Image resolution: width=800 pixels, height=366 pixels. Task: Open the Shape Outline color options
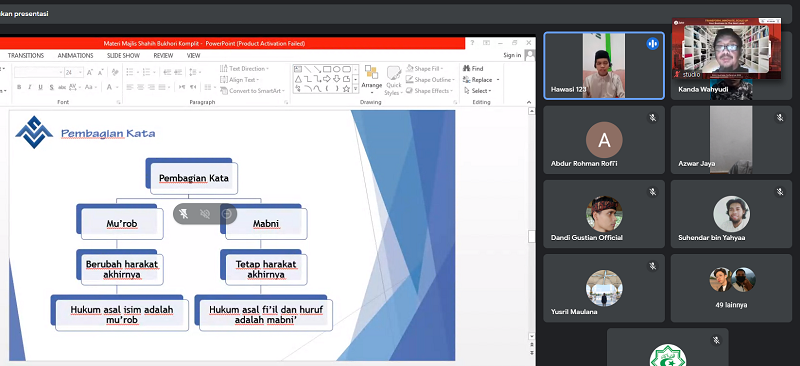(x=430, y=80)
